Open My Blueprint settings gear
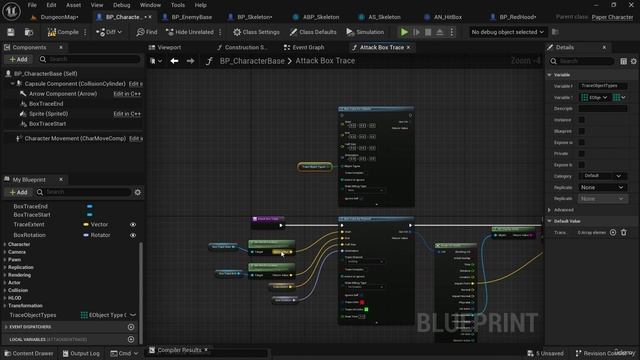The image size is (640, 360). (x=138, y=192)
